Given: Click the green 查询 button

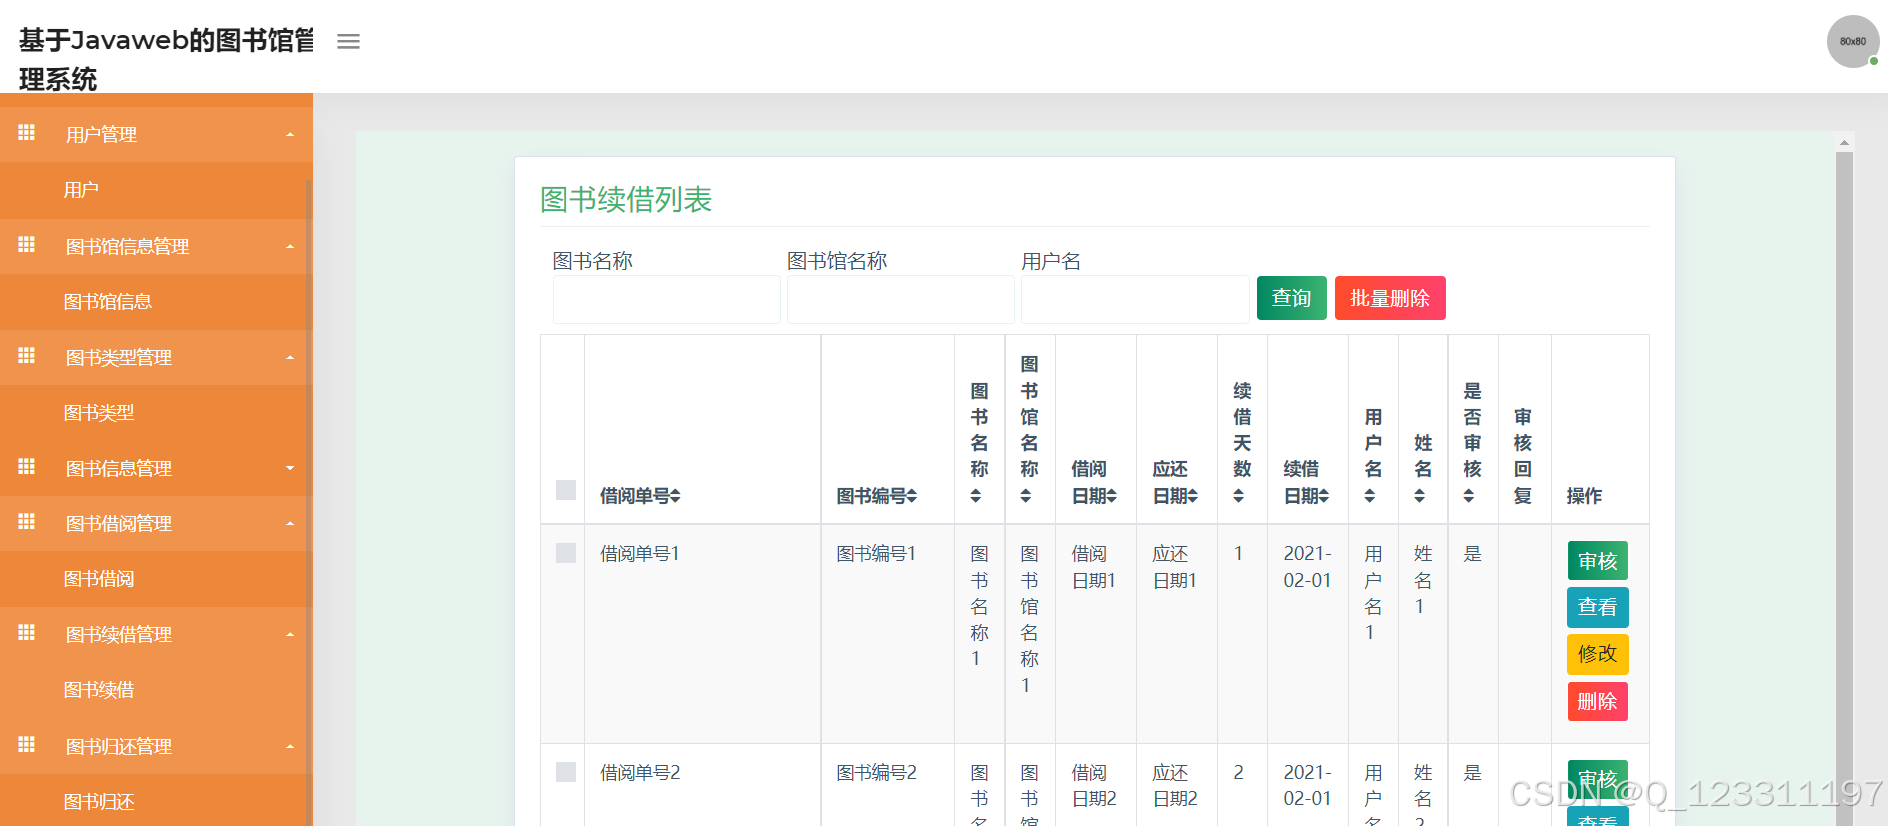Looking at the screenshot, I should (x=1291, y=298).
